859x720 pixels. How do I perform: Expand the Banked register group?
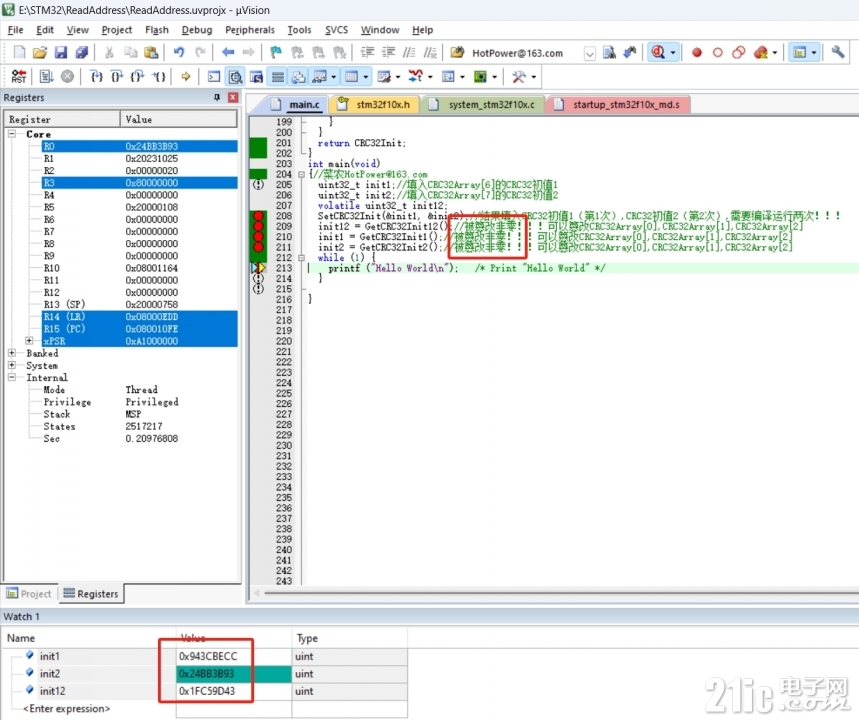pos(12,353)
